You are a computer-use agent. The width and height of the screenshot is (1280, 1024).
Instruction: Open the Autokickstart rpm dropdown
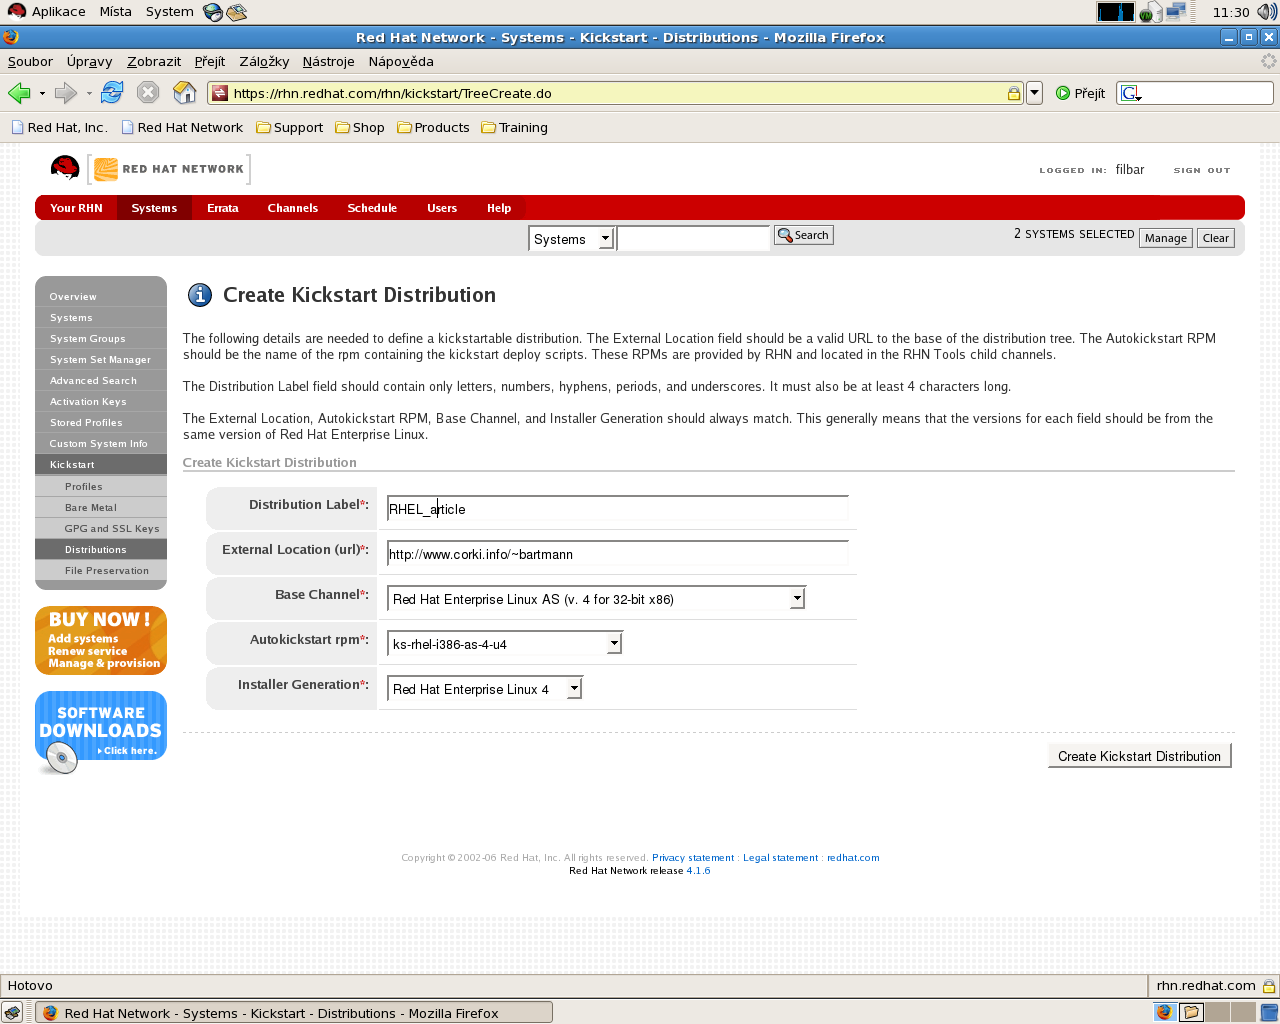click(505, 644)
